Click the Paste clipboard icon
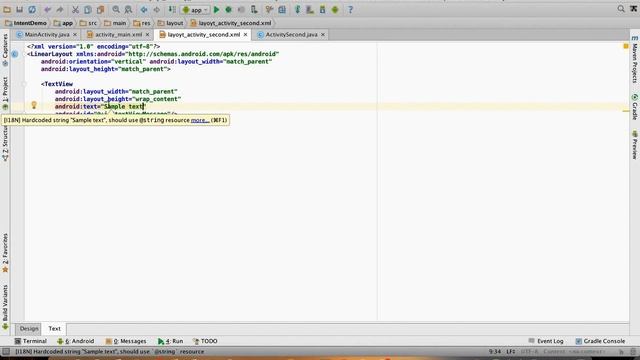 [x=100, y=9]
